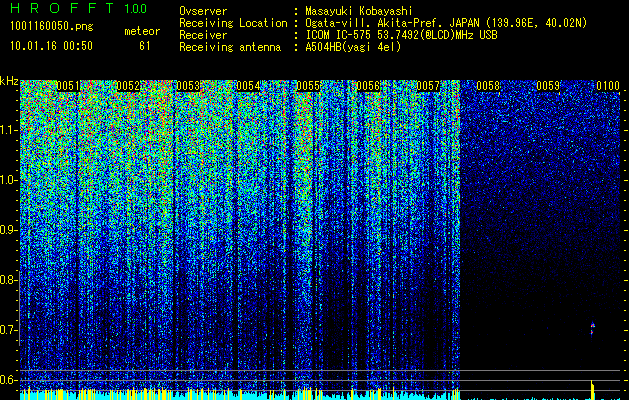629x400 pixels.
Task: Click the 1.1 frequency axis label
Action: [8, 130]
